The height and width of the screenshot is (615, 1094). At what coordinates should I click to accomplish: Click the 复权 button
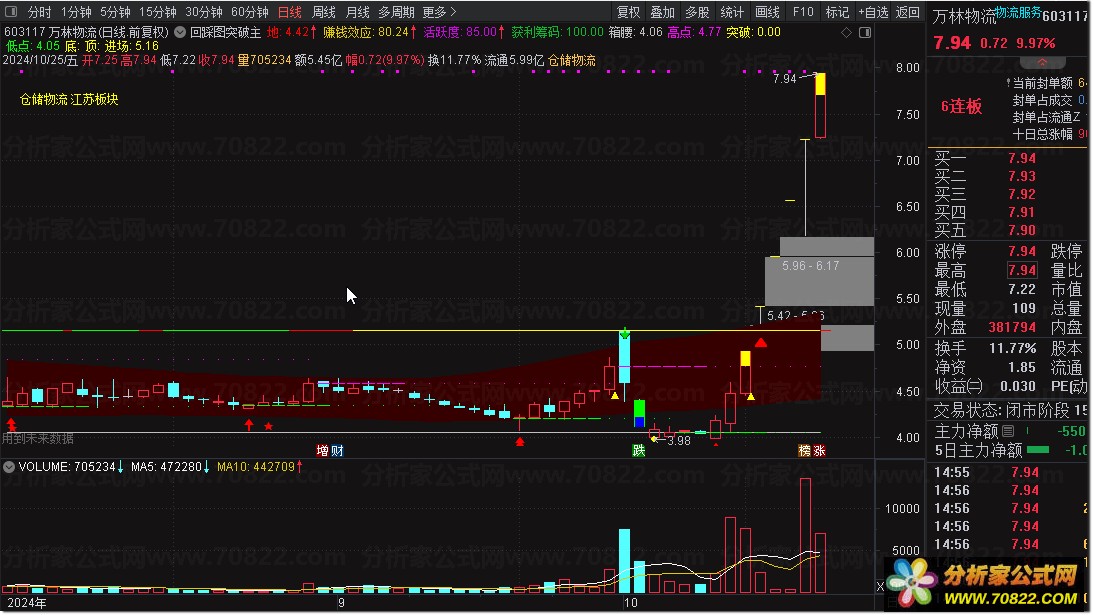tap(628, 12)
